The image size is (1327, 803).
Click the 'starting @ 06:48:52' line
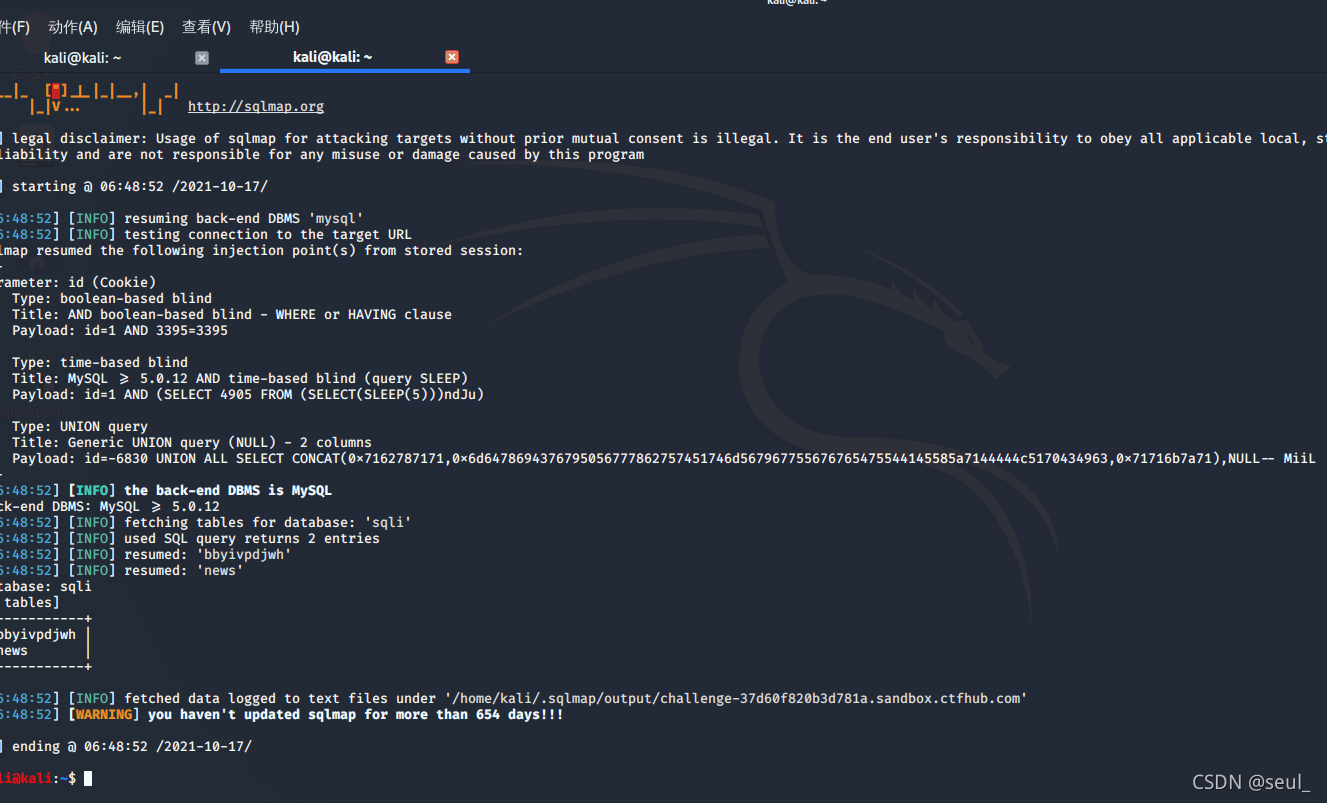point(134,186)
